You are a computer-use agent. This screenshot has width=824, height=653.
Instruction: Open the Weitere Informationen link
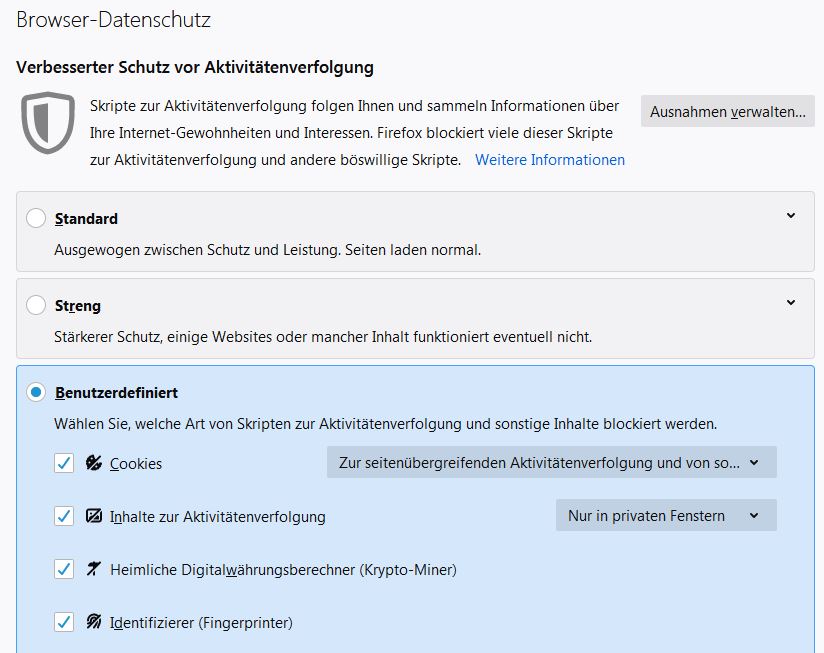[x=550, y=160]
